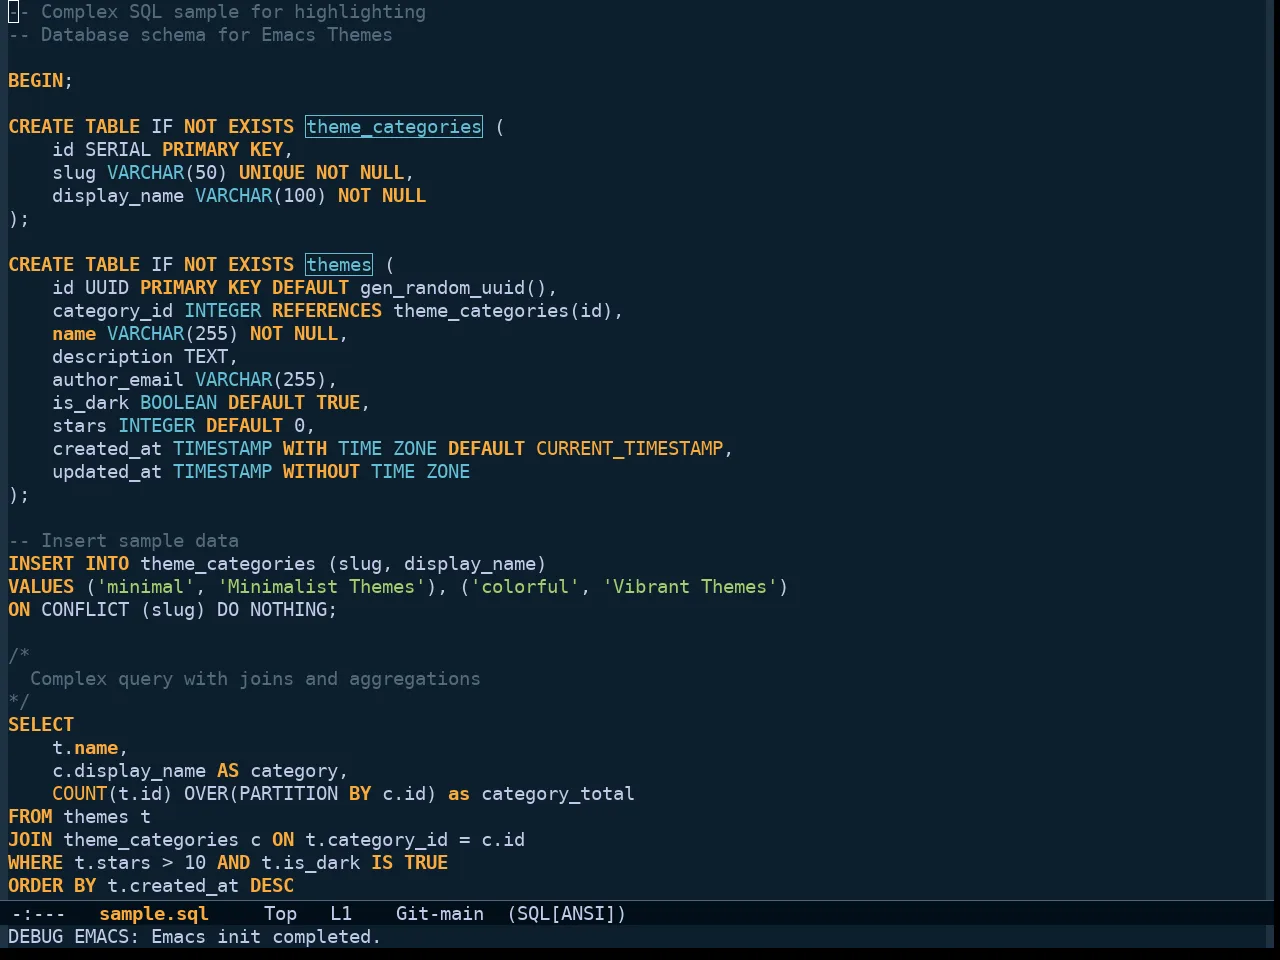The height and width of the screenshot is (960, 1280).
Task: Click the L1 line number indicator
Action: 341,913
